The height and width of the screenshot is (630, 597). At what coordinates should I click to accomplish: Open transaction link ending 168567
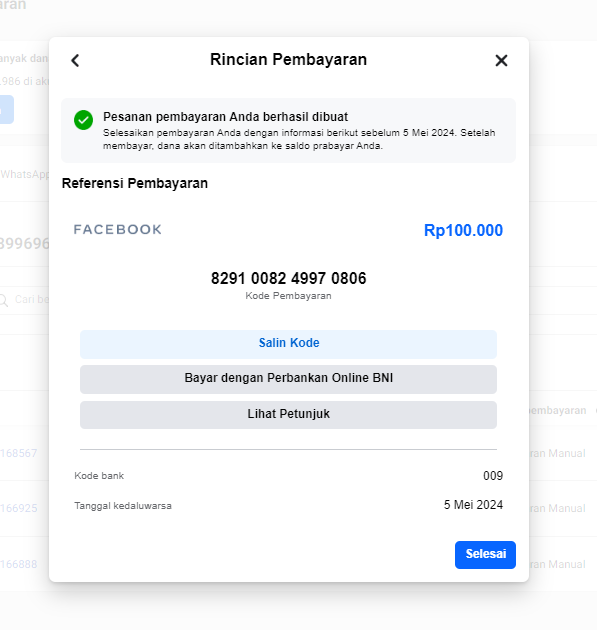[18, 453]
